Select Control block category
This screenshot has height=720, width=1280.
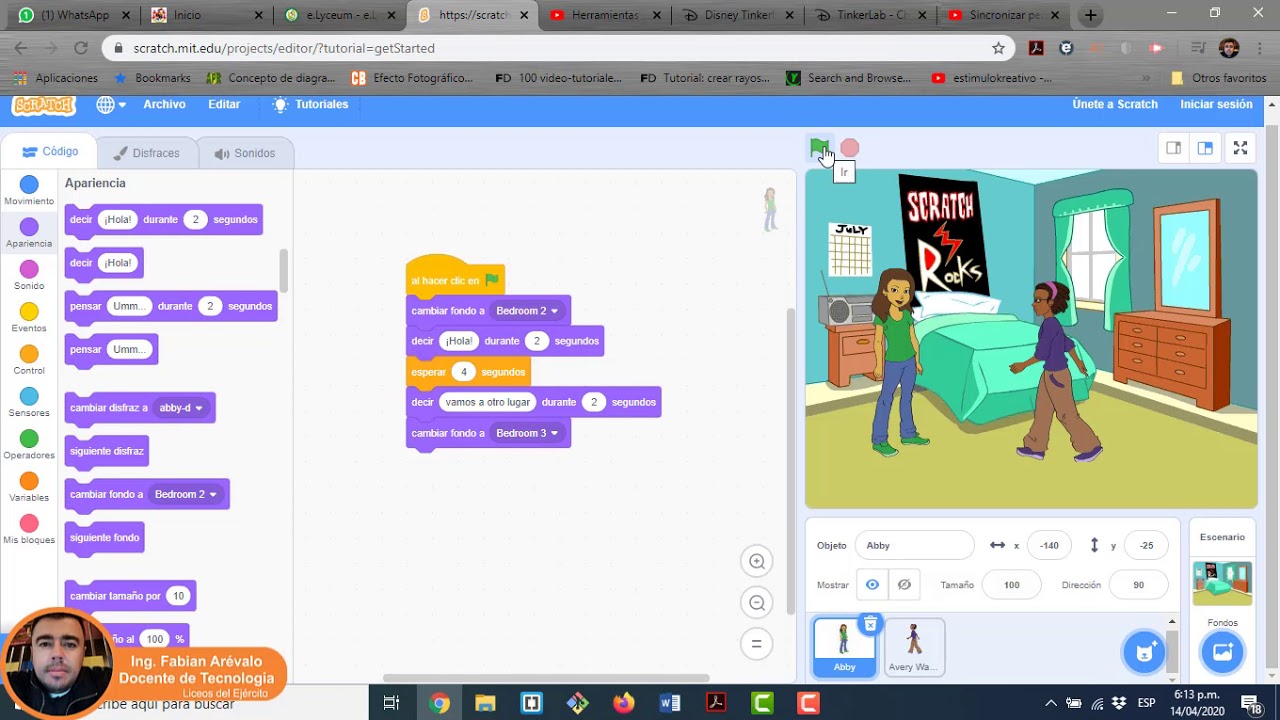point(29,360)
